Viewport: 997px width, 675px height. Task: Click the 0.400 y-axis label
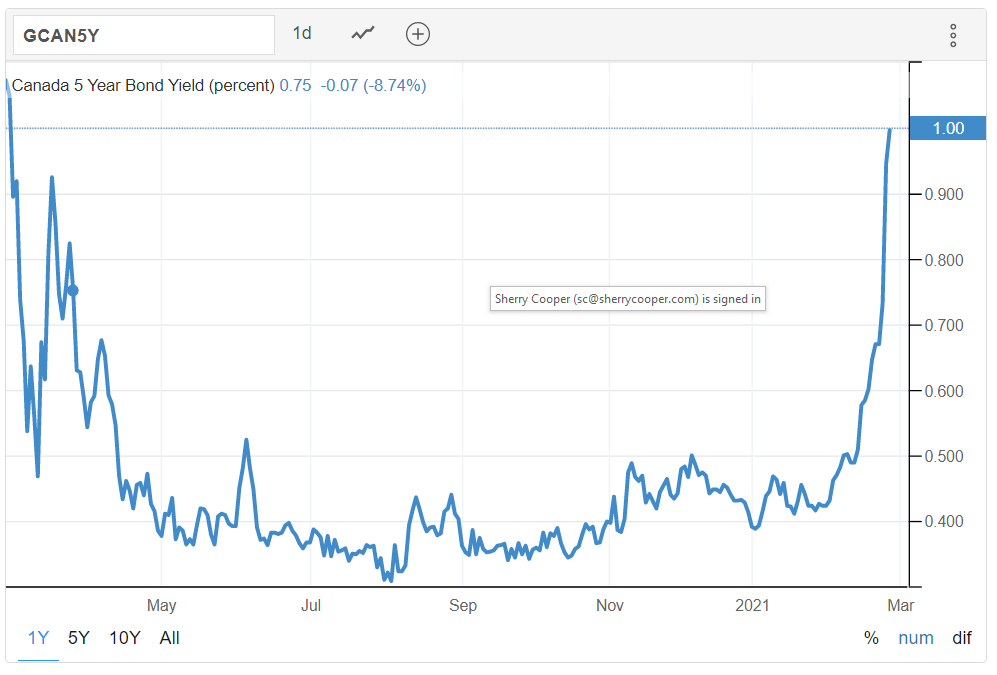[944, 521]
